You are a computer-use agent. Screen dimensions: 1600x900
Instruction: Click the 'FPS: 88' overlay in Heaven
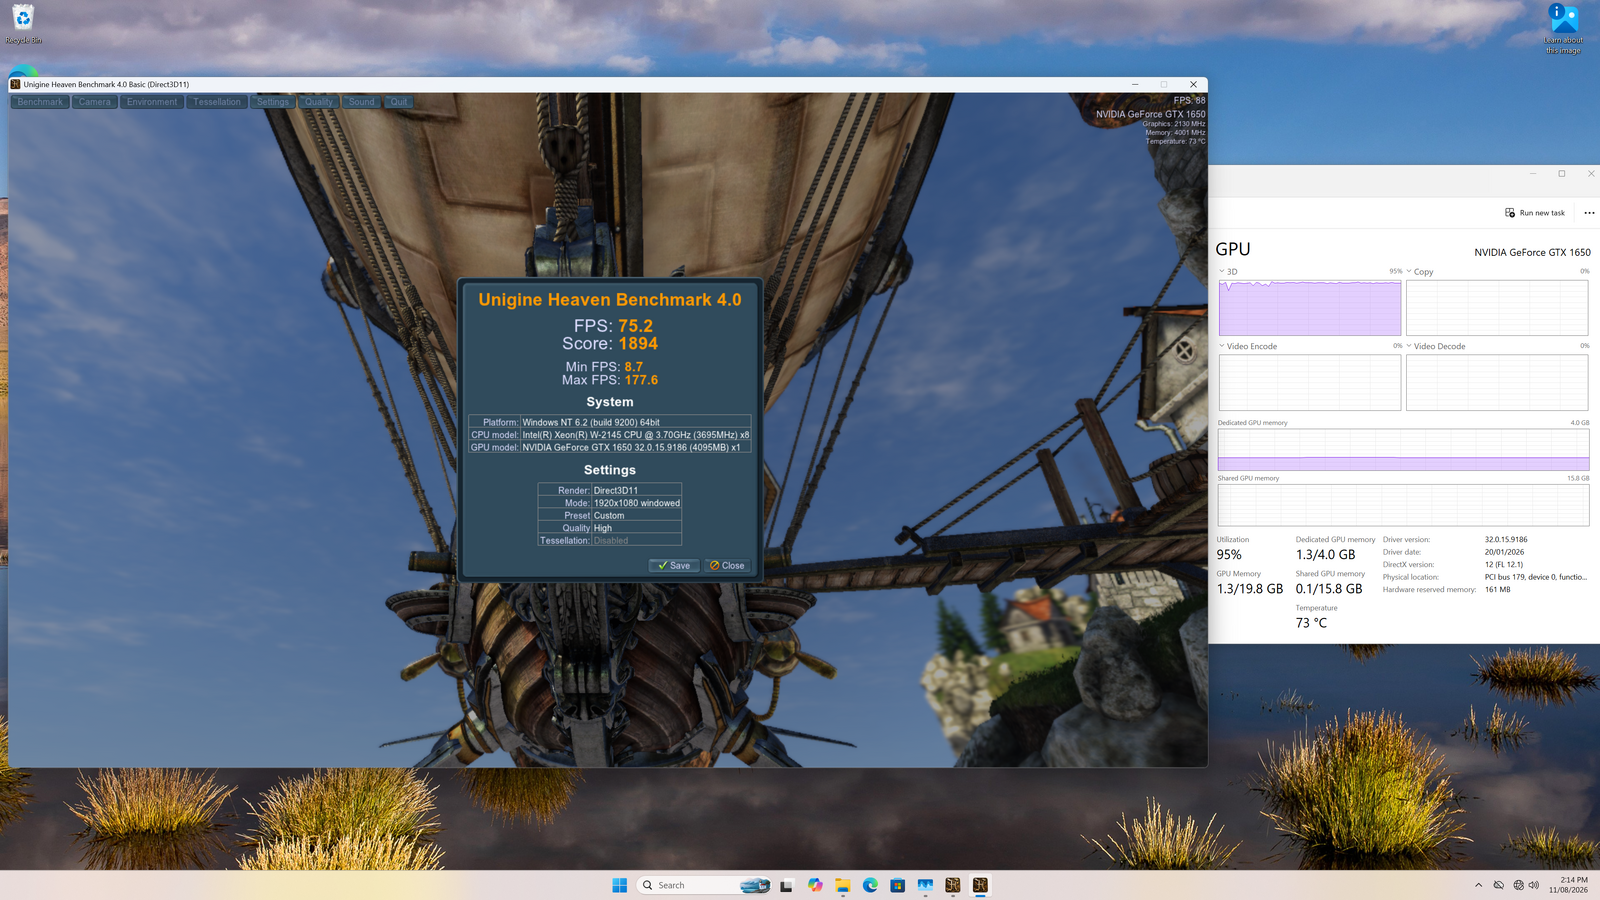[x=1189, y=100]
